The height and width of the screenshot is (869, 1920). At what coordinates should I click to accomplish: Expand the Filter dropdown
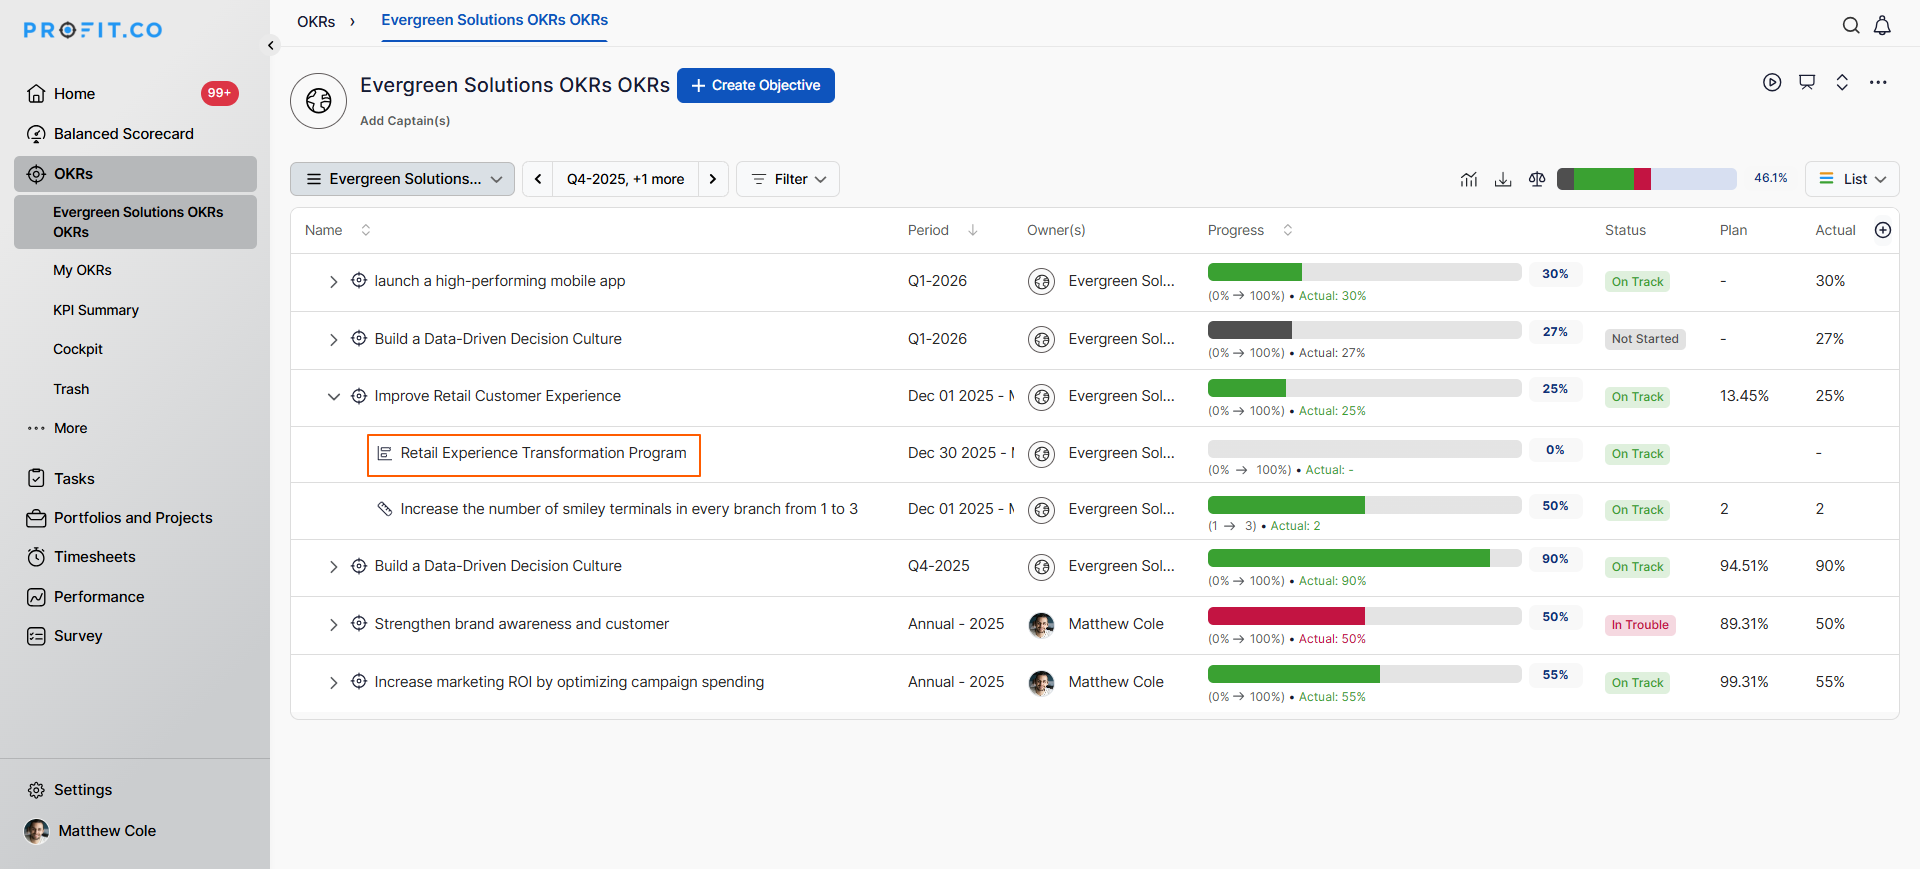point(788,179)
